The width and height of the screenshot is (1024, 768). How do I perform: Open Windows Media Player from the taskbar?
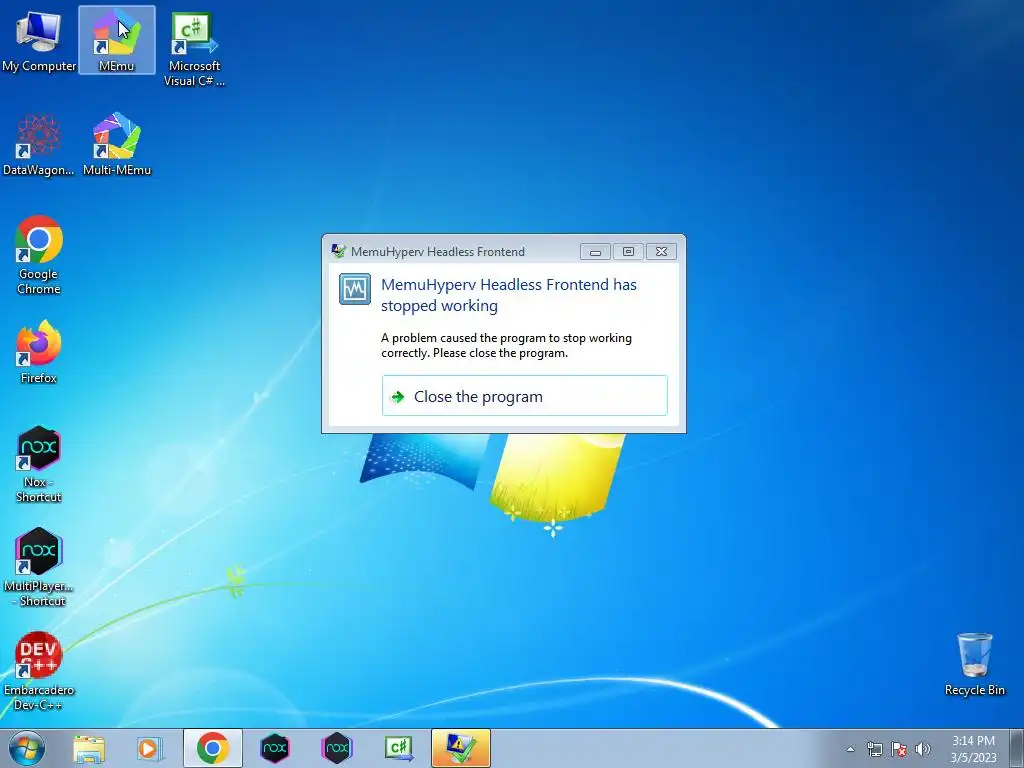point(150,748)
